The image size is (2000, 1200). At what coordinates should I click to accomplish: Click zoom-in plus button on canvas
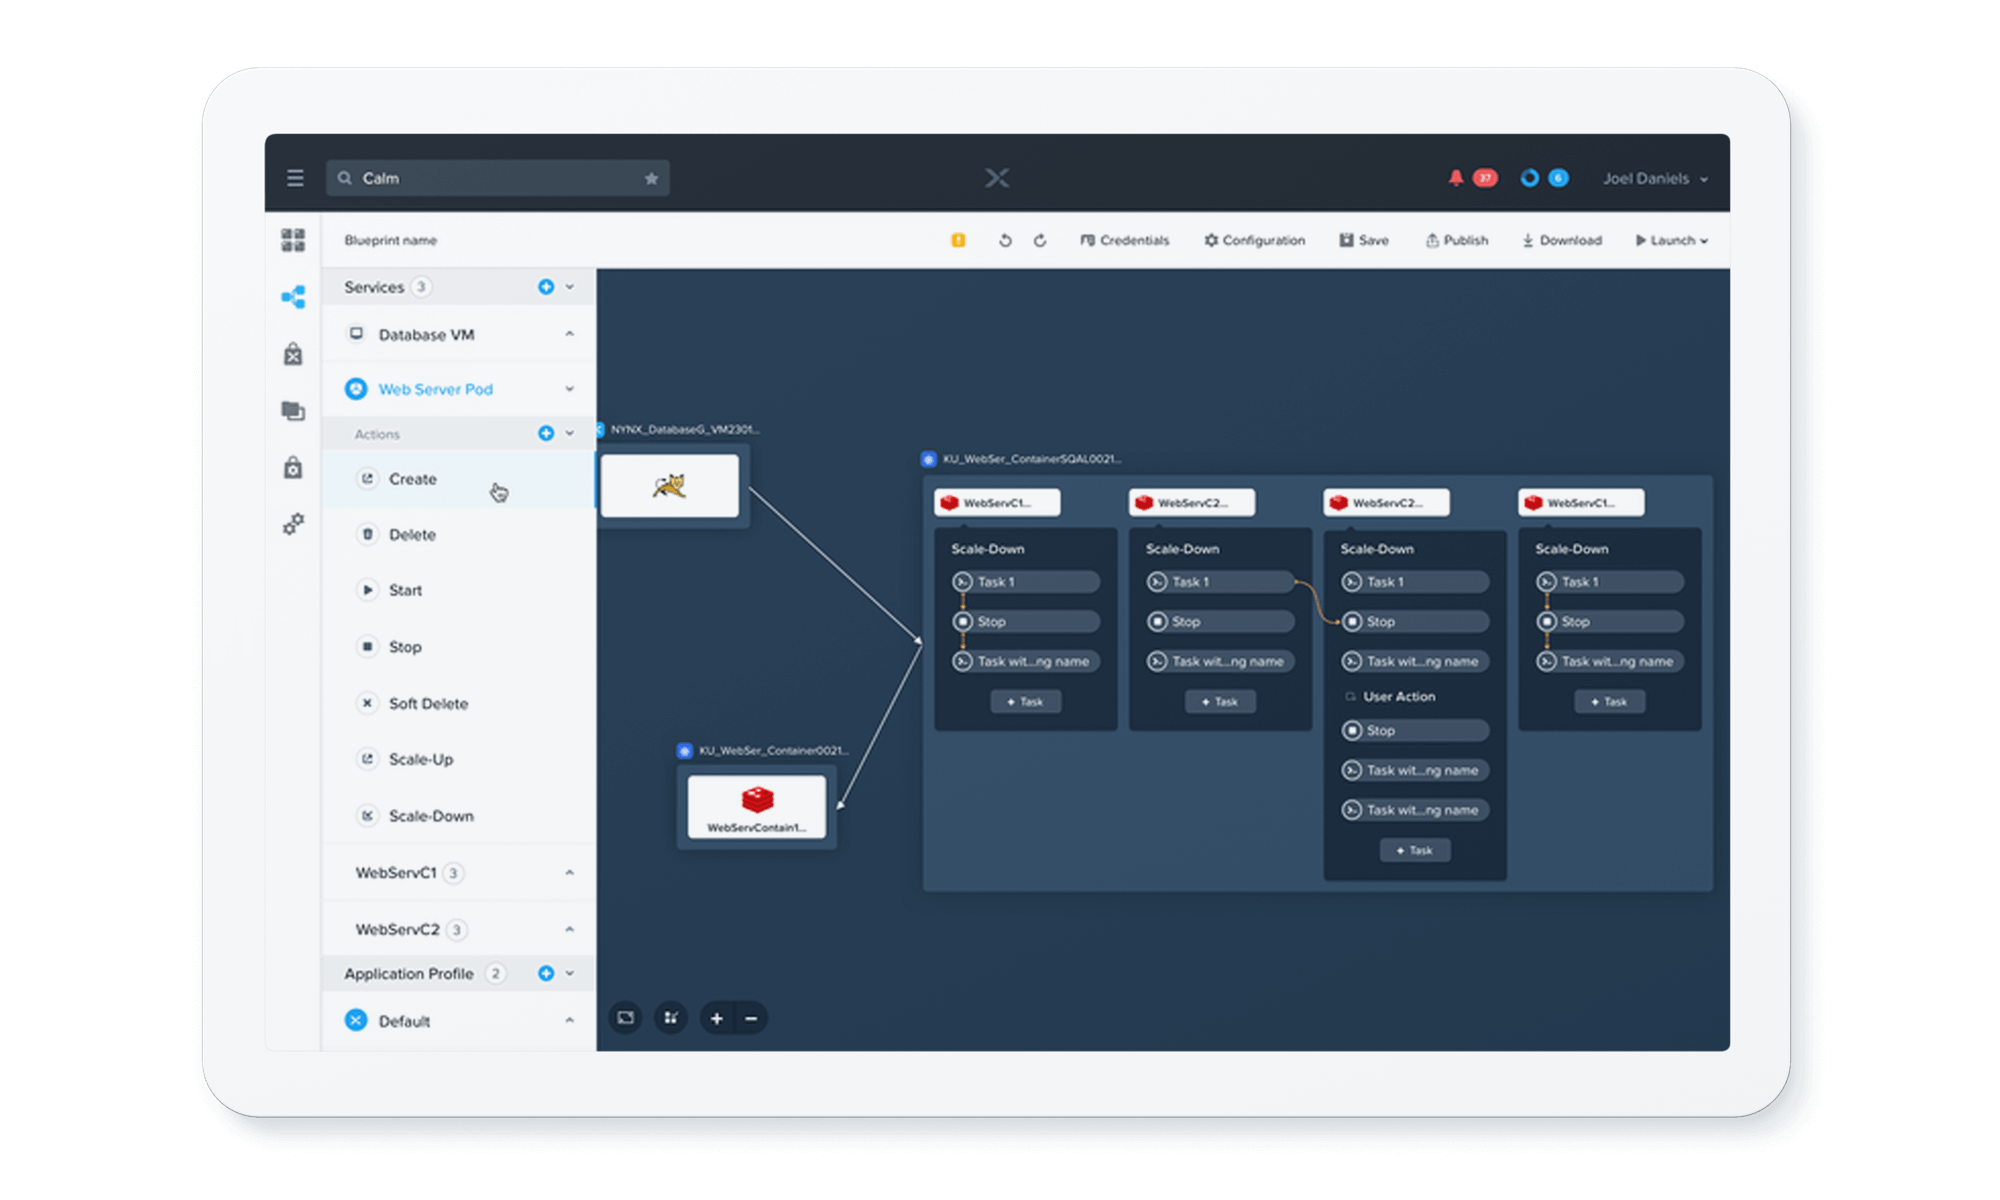pos(714,1017)
